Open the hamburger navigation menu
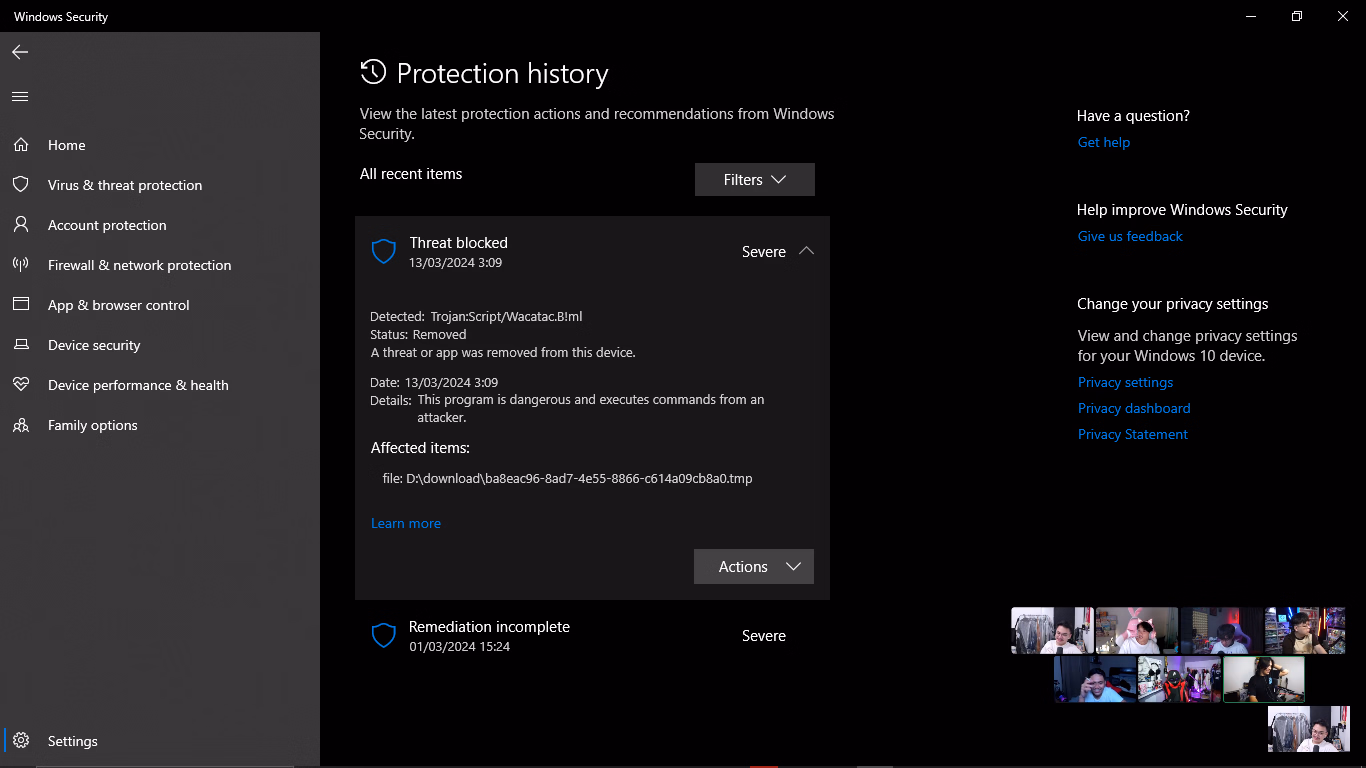Viewport: 1366px width, 768px height. pos(20,97)
